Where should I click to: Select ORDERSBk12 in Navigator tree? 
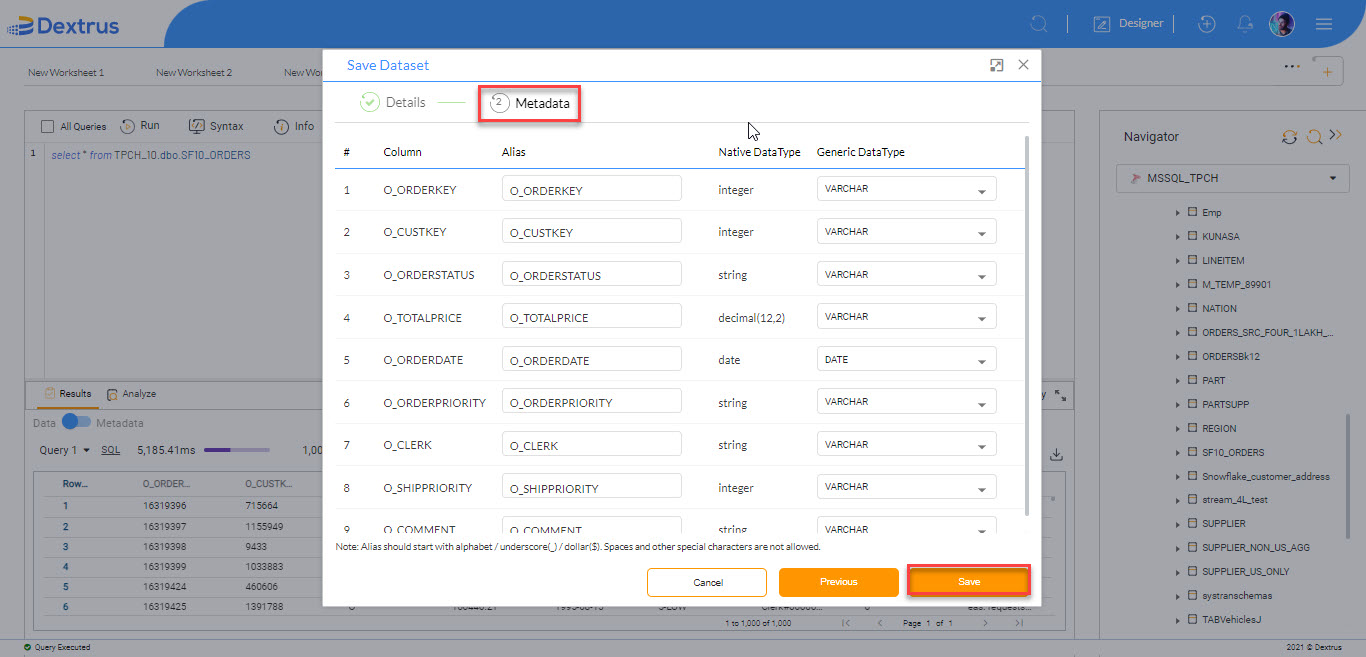tap(1229, 356)
